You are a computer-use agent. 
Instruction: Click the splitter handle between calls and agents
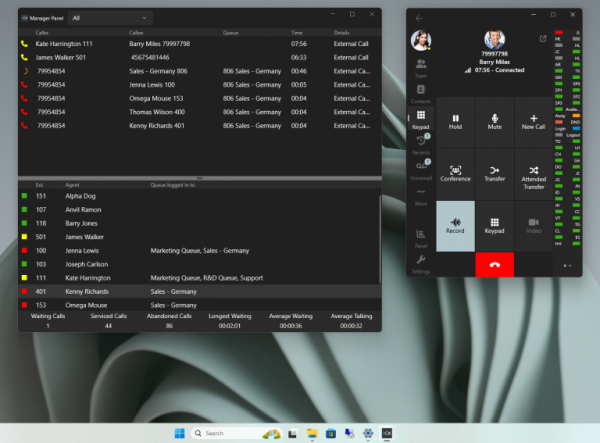click(200, 178)
